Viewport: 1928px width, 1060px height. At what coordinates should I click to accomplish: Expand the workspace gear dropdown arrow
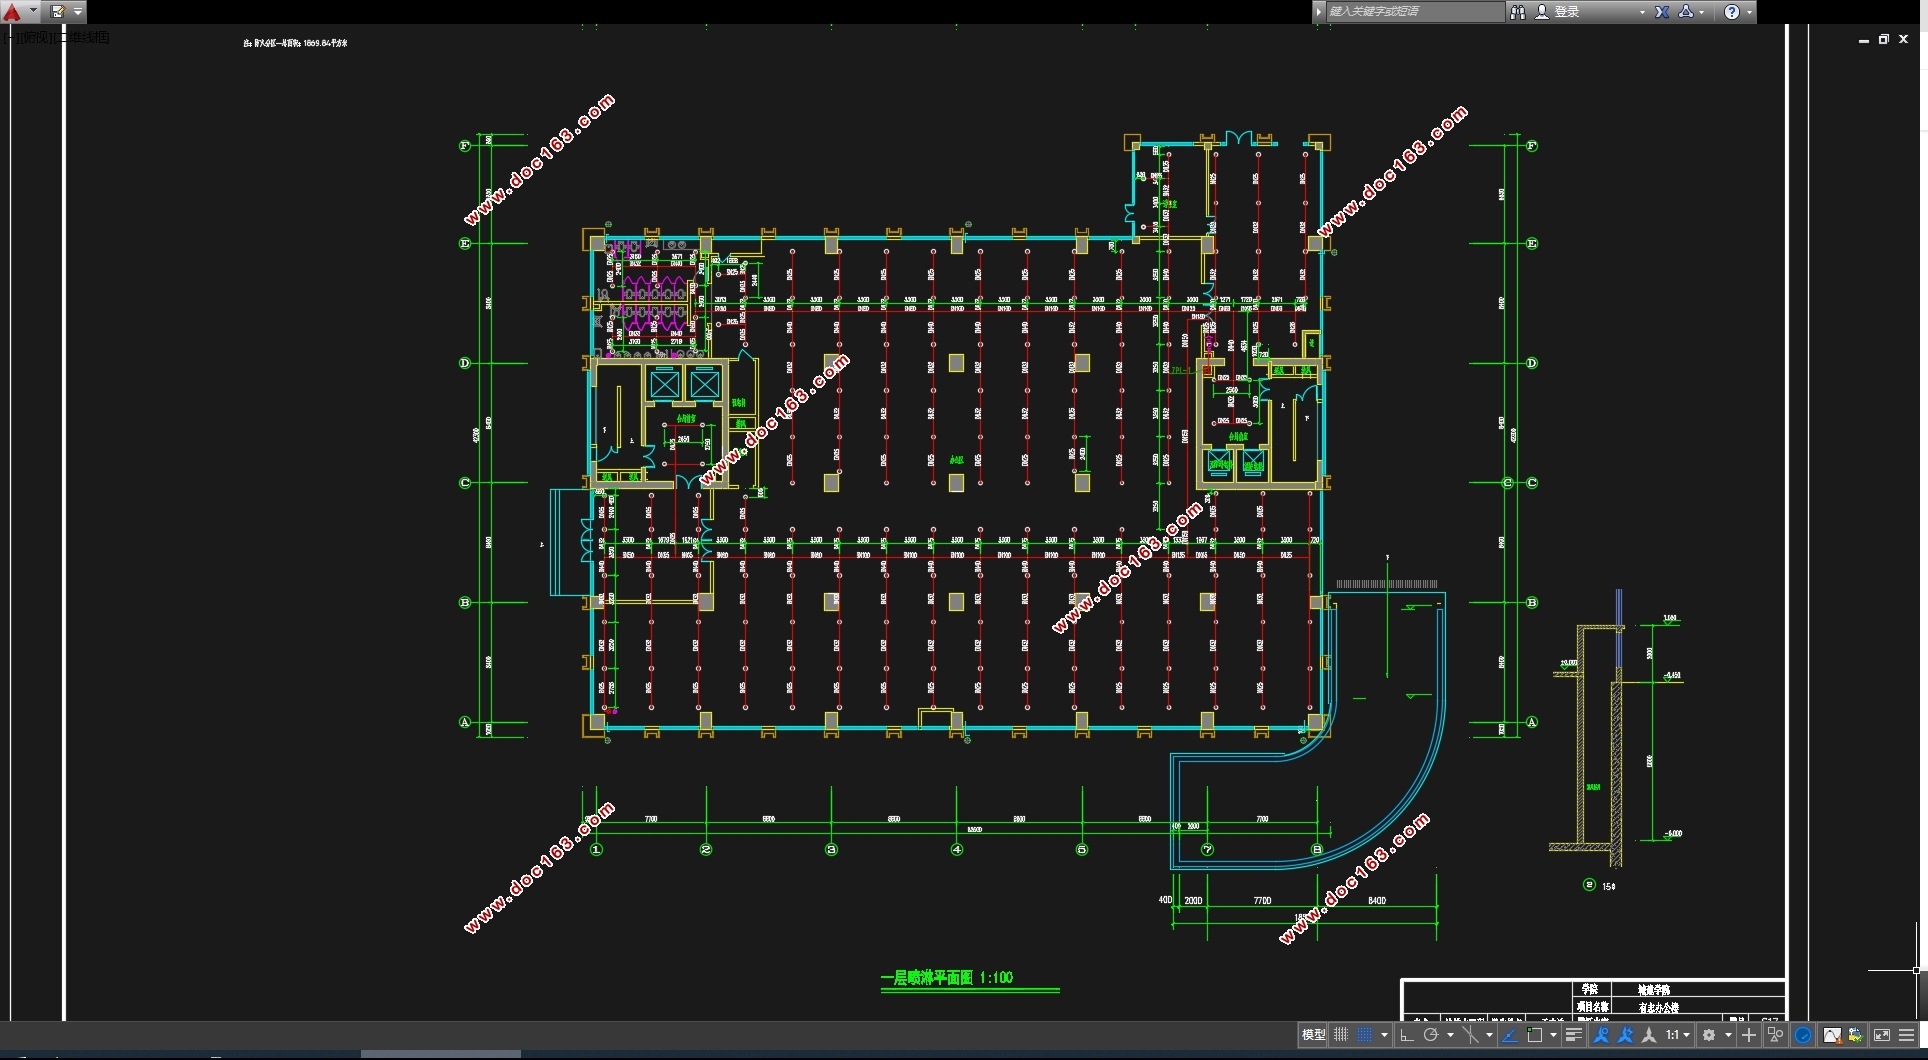[1728, 1035]
